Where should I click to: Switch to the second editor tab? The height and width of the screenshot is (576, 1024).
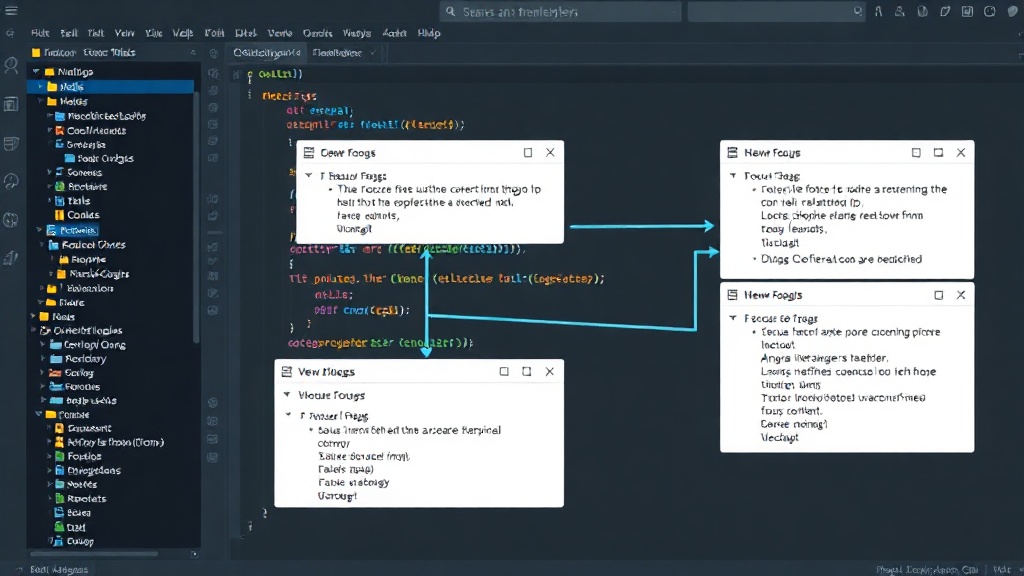click(337, 52)
